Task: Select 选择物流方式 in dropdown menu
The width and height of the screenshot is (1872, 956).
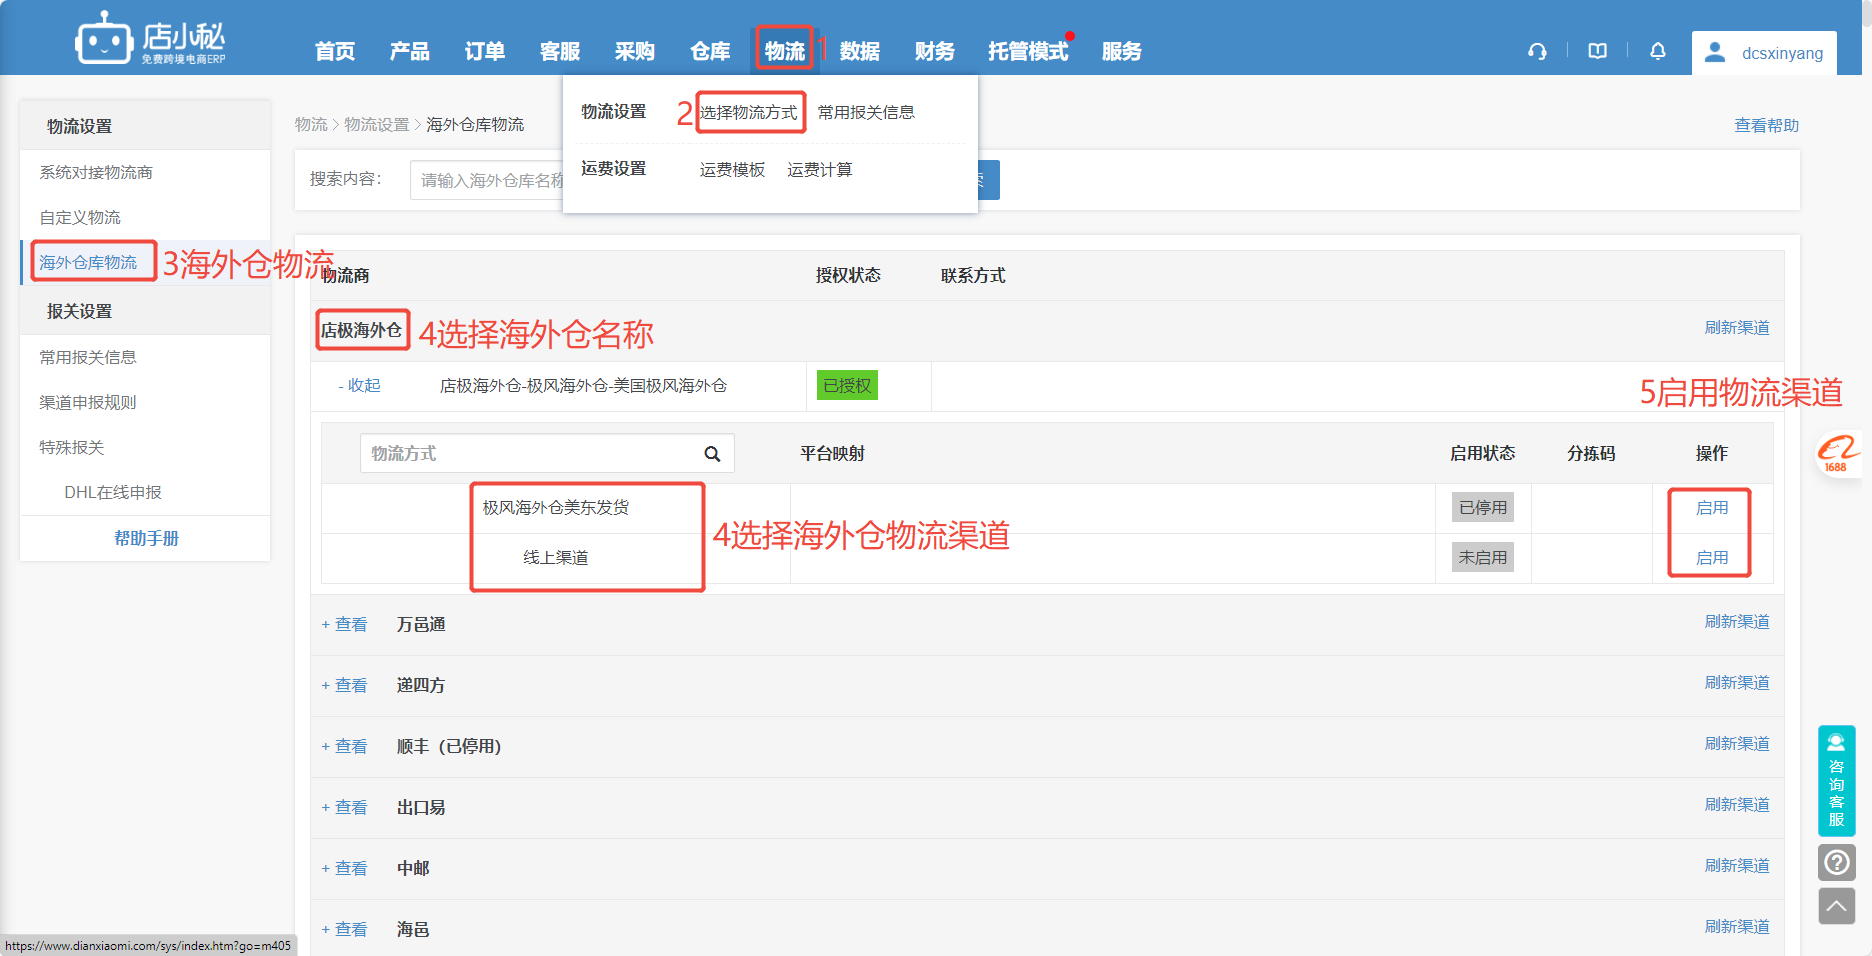Action: point(749,112)
